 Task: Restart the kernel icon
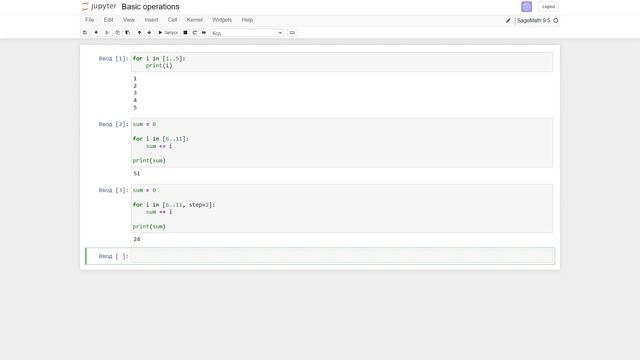coord(195,33)
